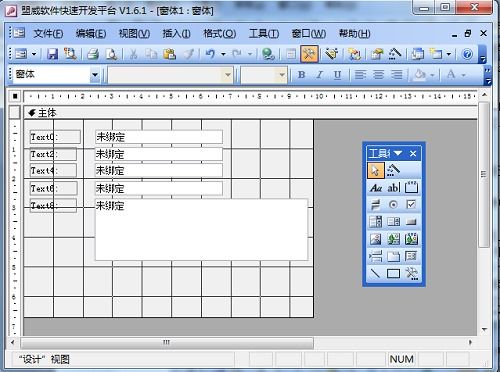Click the Help question mark icon

tap(467, 54)
